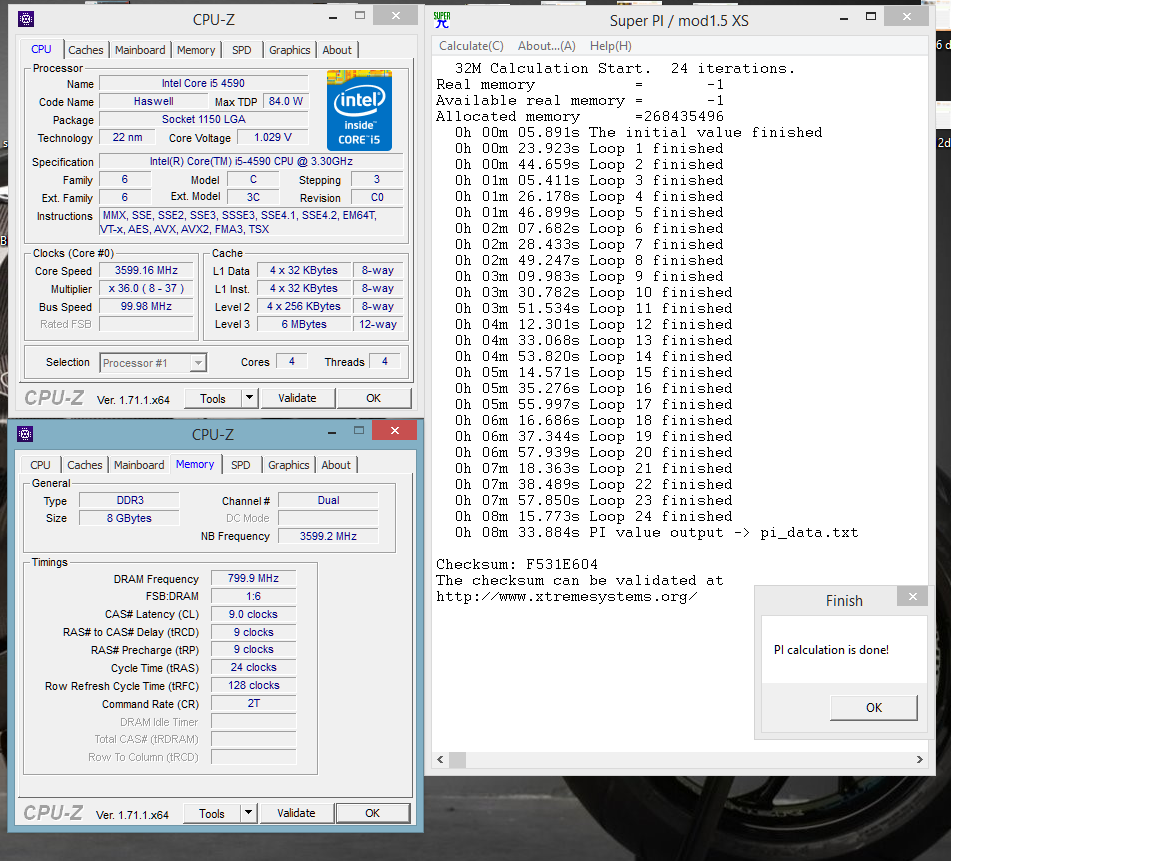The width and height of the screenshot is (1152, 861).
Task: Minimize the Super PI window
Action: pos(843,18)
